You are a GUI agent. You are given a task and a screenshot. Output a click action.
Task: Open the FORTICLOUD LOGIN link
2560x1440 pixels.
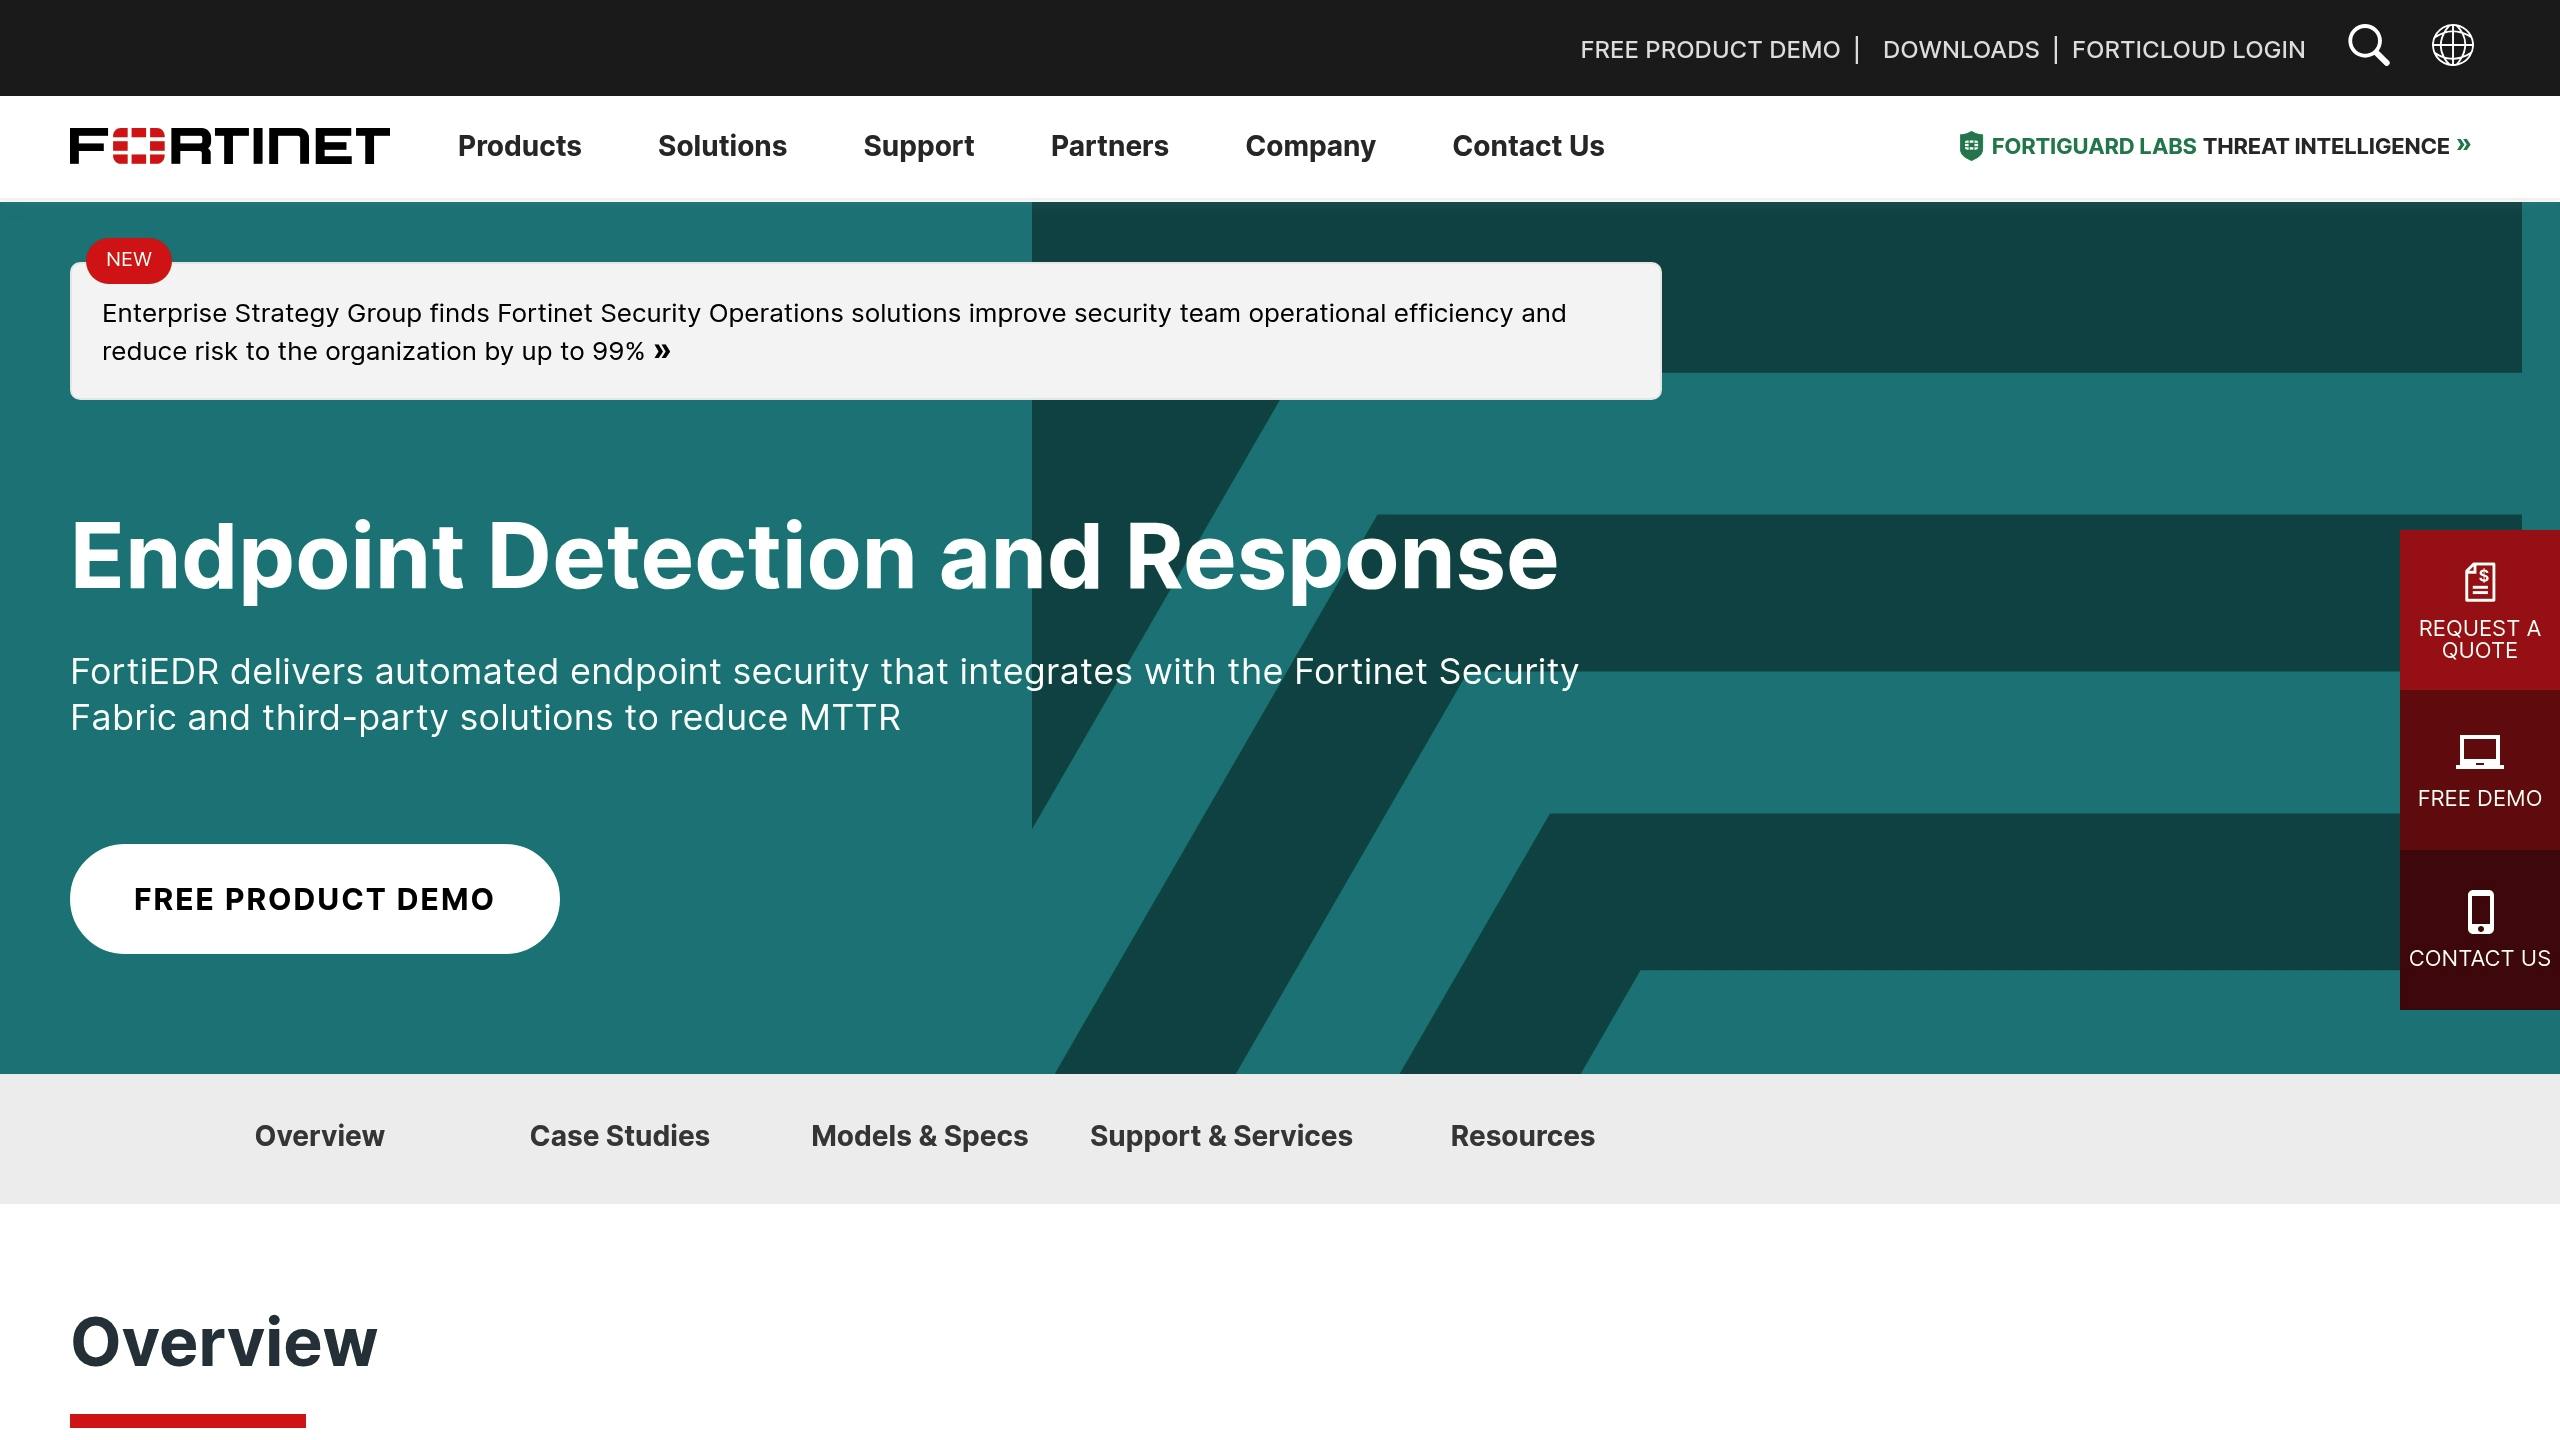click(x=2188, y=50)
